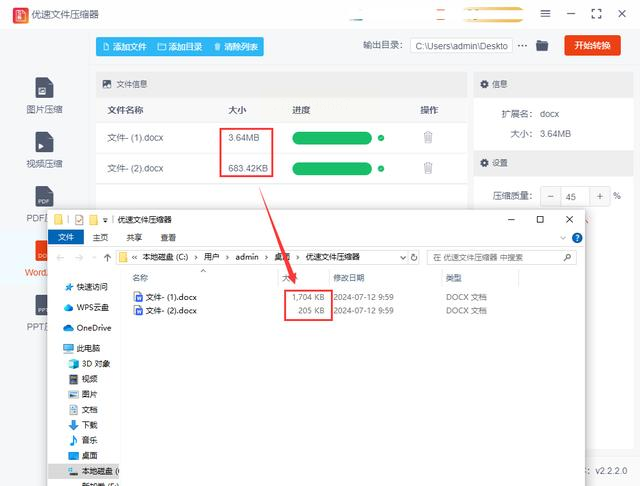Open 桌面 folder in navigation pane
The width and height of the screenshot is (640, 486).
83,455
